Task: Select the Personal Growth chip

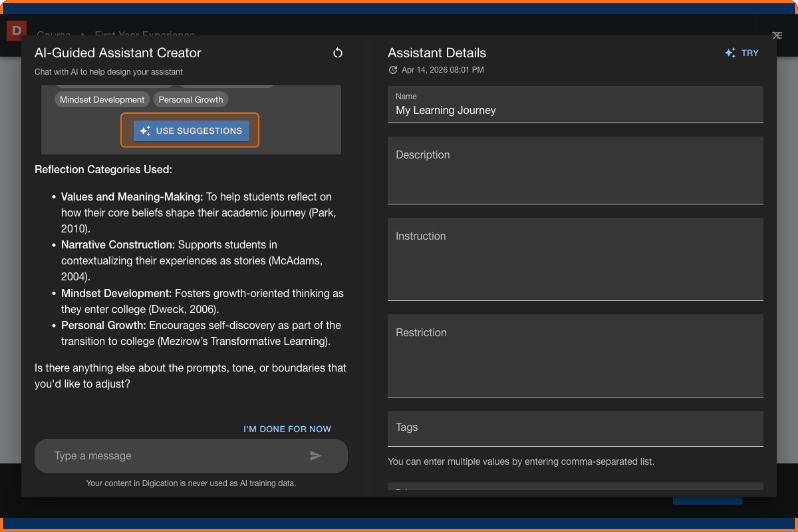Action: 190,100
